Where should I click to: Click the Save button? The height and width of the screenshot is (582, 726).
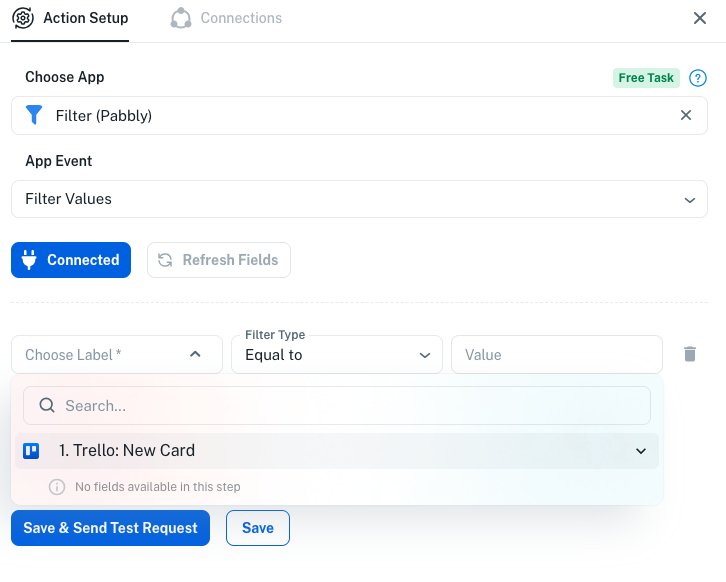click(x=257, y=528)
